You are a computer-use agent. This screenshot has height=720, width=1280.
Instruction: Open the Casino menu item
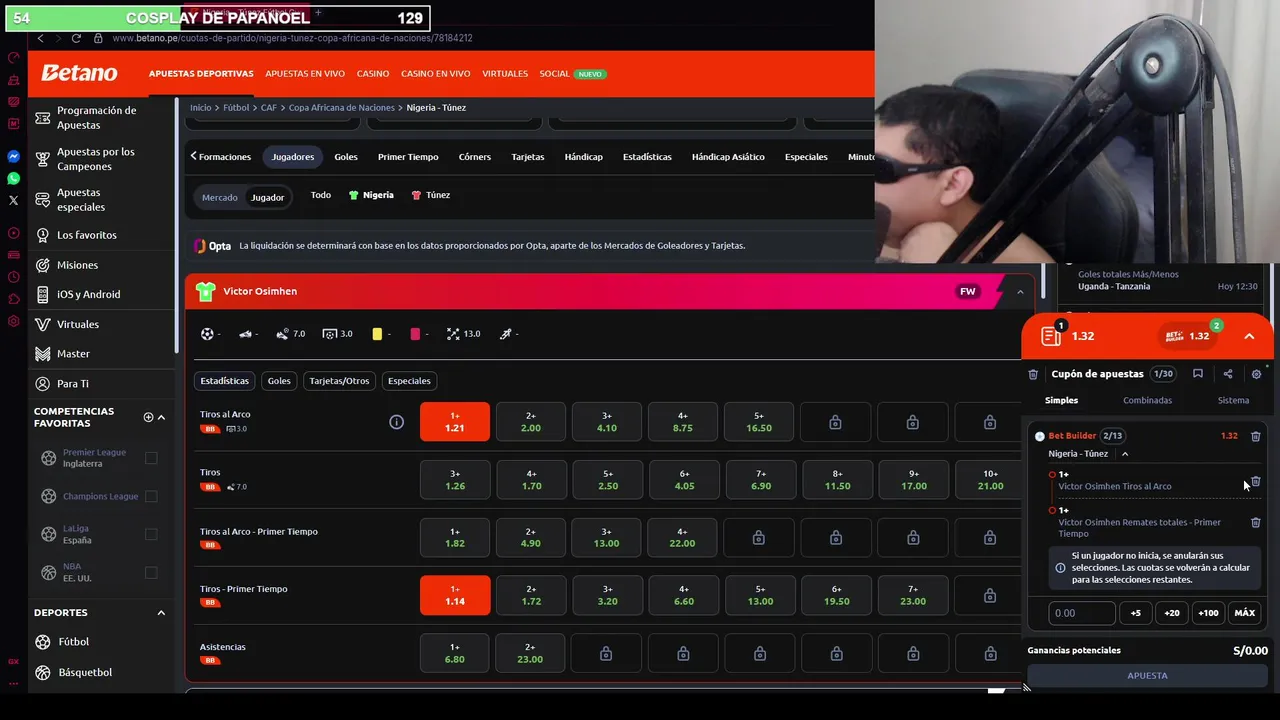pos(373,74)
